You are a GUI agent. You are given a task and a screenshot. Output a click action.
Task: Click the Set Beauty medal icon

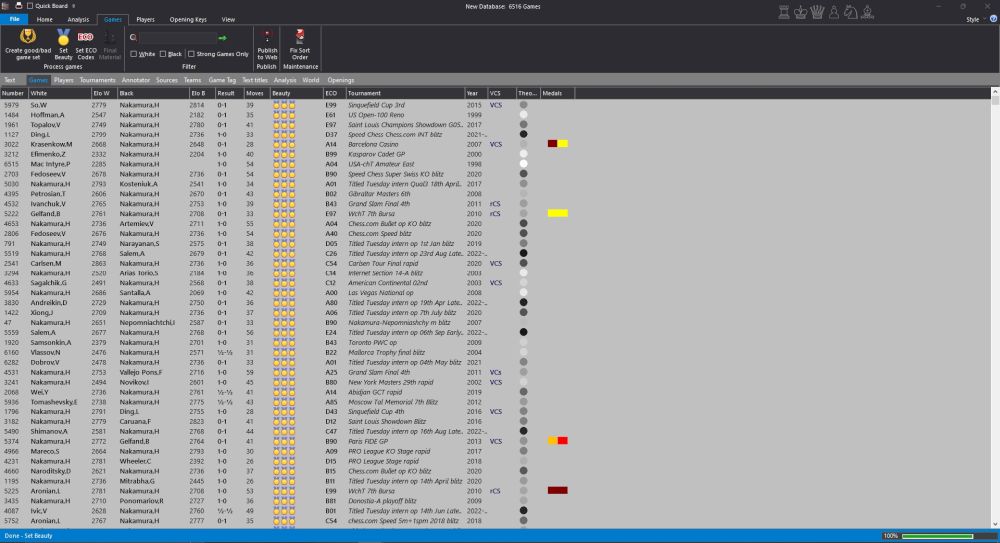point(63,37)
